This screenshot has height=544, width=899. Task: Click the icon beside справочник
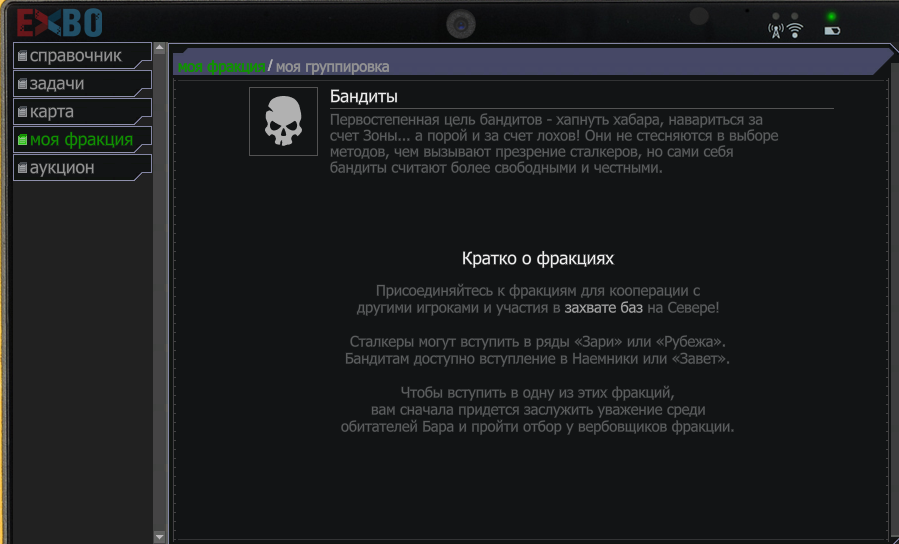[x=22, y=56]
